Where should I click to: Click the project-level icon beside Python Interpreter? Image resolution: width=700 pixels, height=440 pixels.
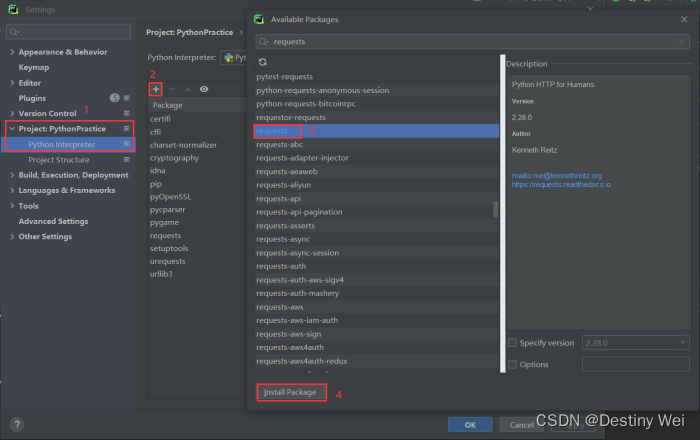127,144
